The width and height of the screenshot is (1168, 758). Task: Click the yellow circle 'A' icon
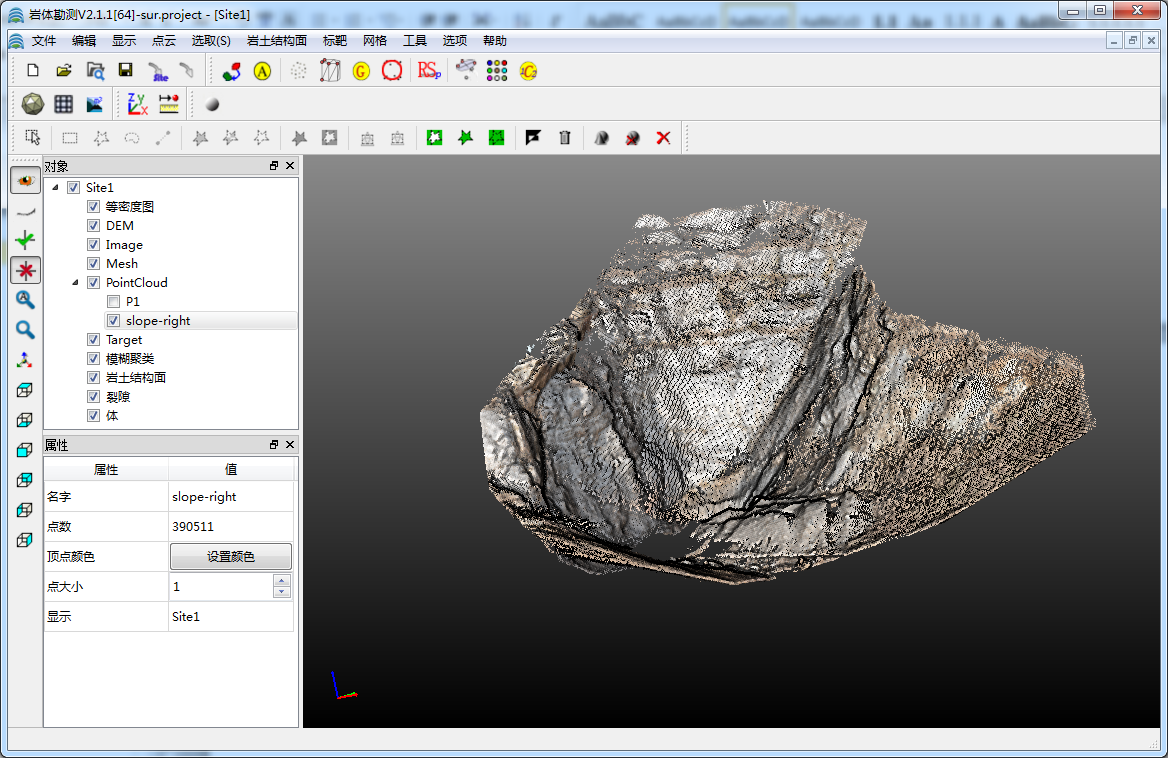click(x=262, y=71)
